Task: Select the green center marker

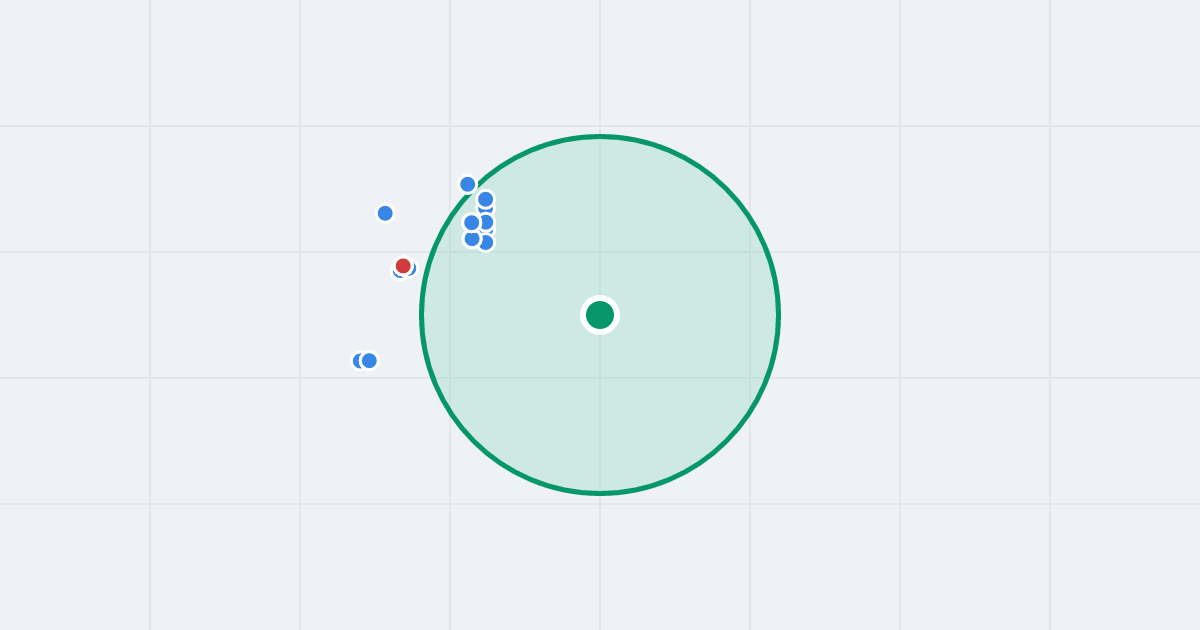Action: coord(600,315)
